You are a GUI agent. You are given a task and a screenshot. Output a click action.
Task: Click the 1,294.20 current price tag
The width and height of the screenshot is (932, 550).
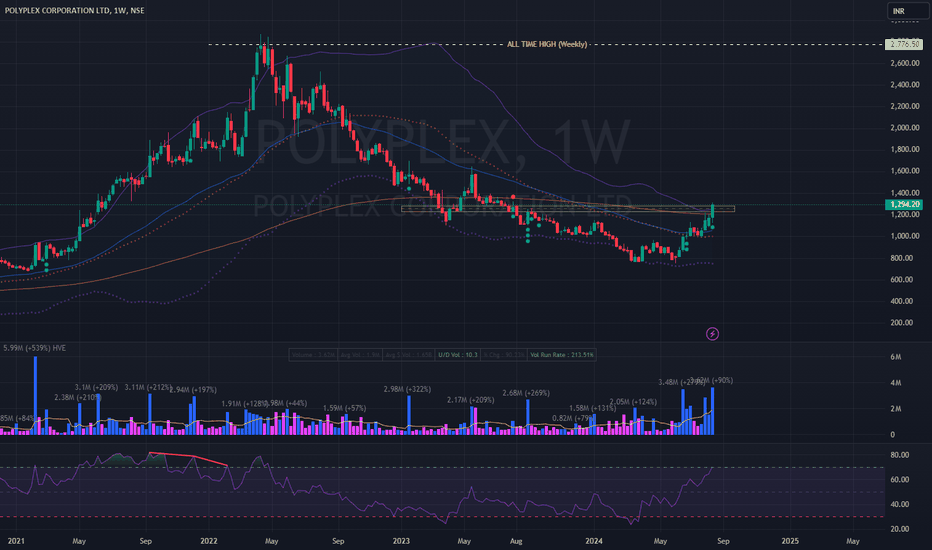point(903,205)
